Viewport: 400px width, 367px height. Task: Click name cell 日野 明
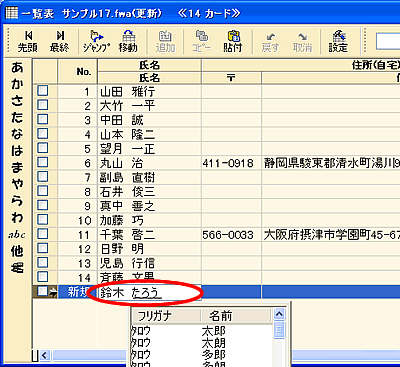[x=149, y=249]
